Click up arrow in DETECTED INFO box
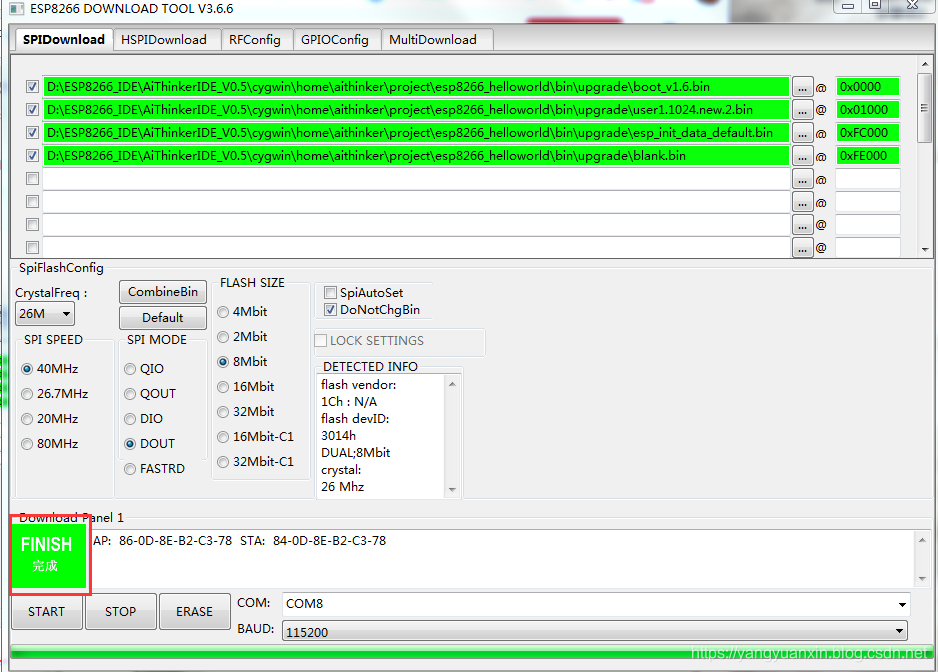The height and width of the screenshot is (672, 938). 452,384
